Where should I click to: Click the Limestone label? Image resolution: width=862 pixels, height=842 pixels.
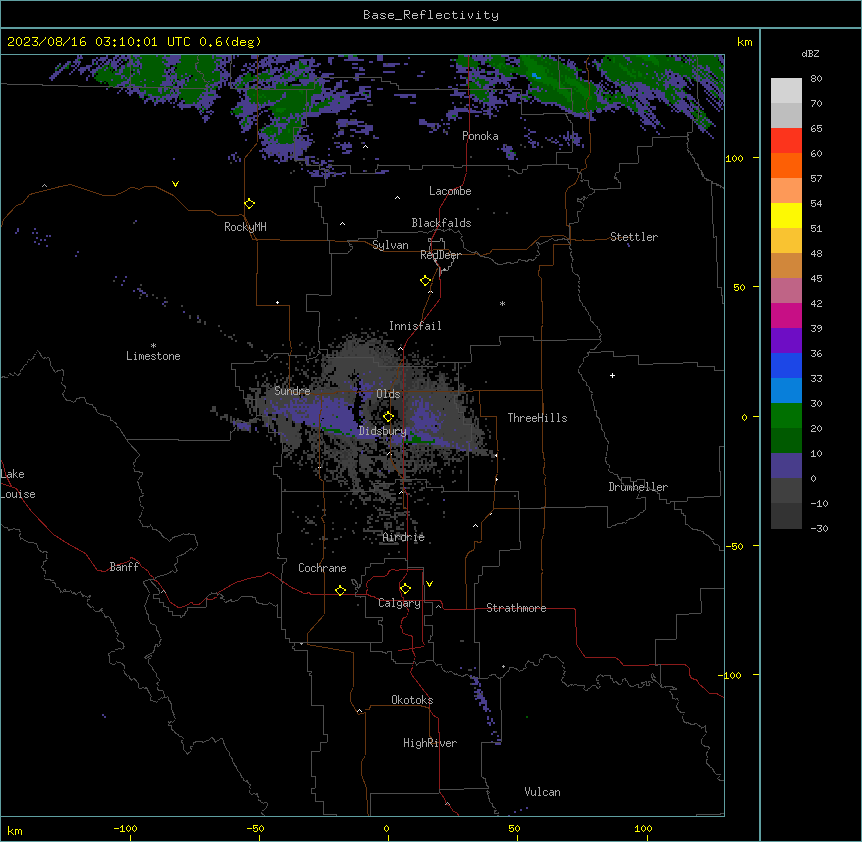[153, 356]
